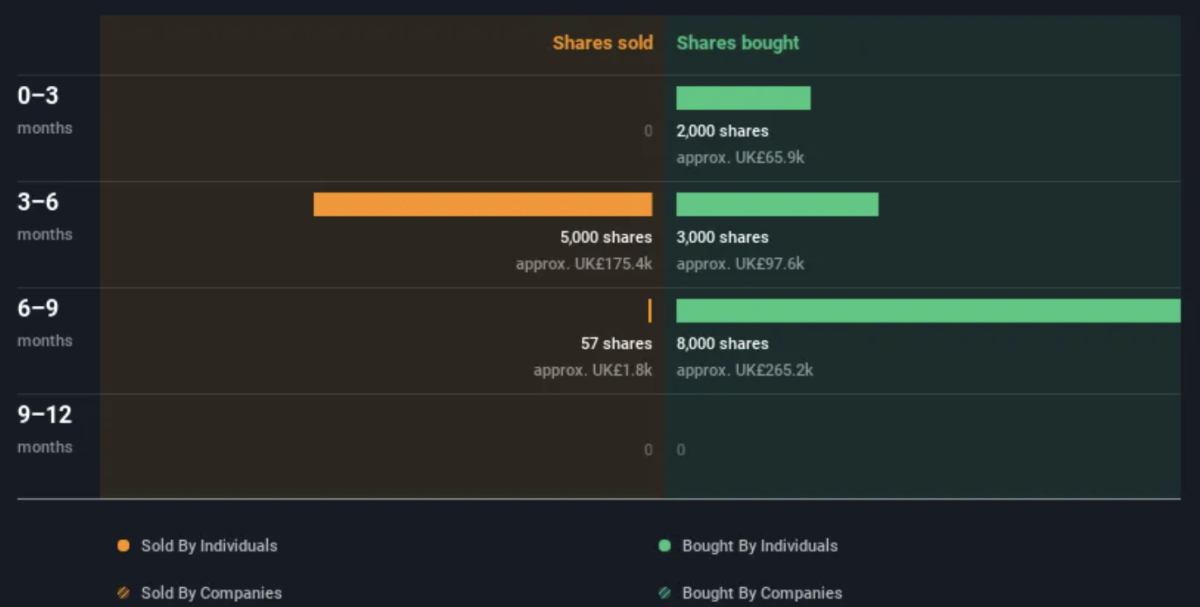Click the 0 bought value in 9–12 months row
Screen dimensions: 1200x607
point(681,450)
